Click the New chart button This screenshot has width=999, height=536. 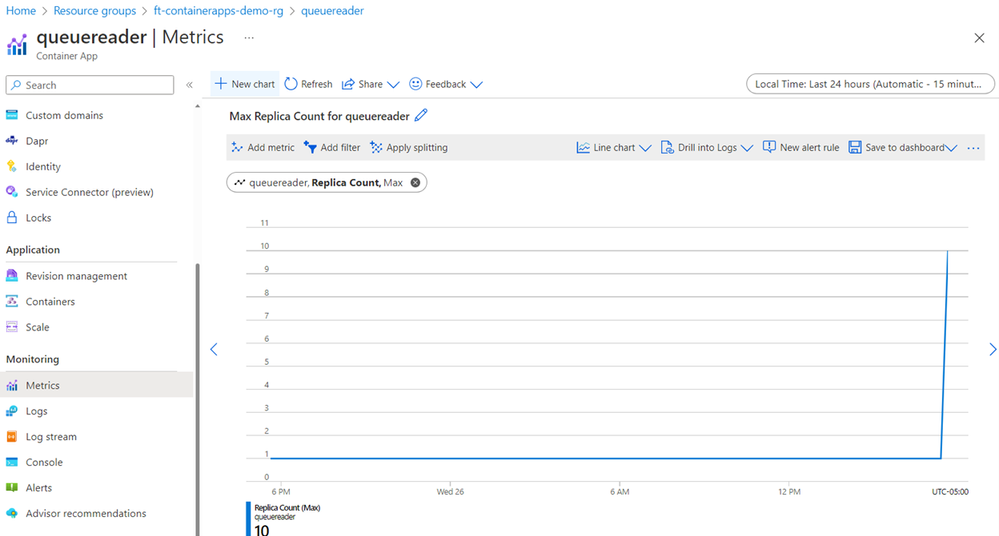(x=245, y=84)
